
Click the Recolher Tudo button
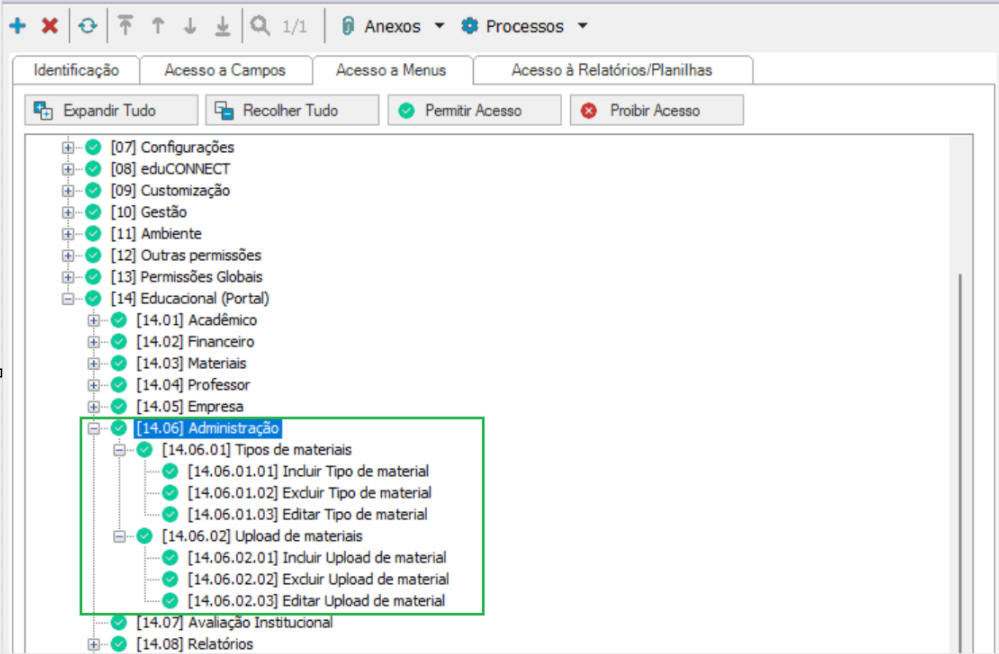(292, 110)
